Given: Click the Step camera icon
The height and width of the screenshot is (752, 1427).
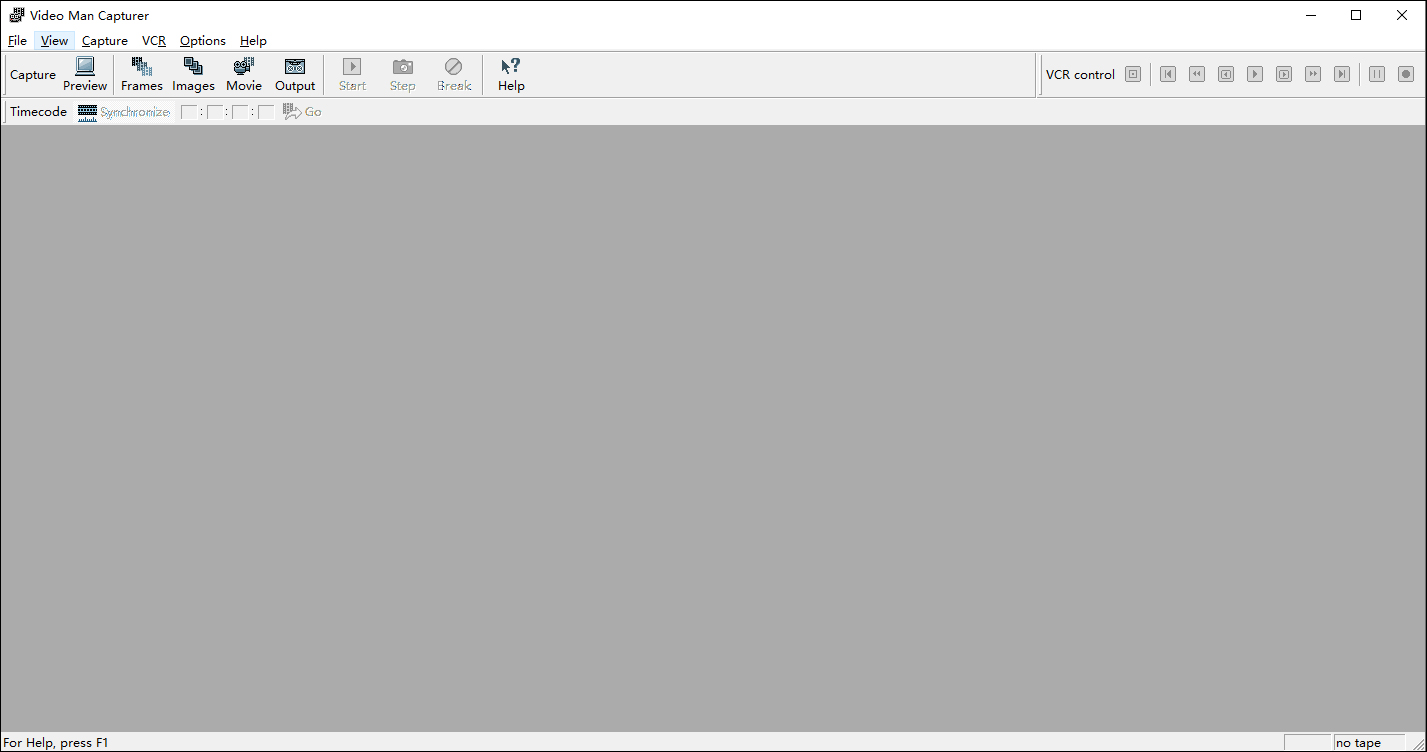Looking at the screenshot, I should (x=402, y=67).
